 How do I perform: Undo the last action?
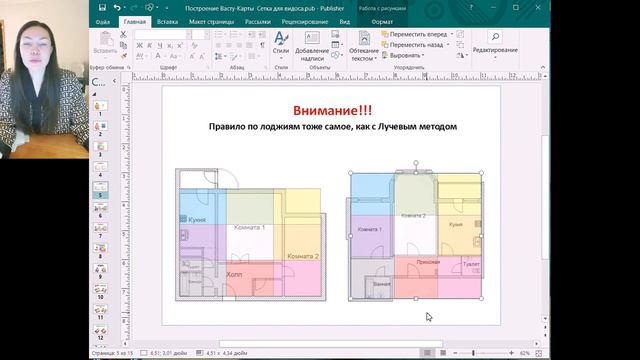pyautogui.click(x=117, y=8)
